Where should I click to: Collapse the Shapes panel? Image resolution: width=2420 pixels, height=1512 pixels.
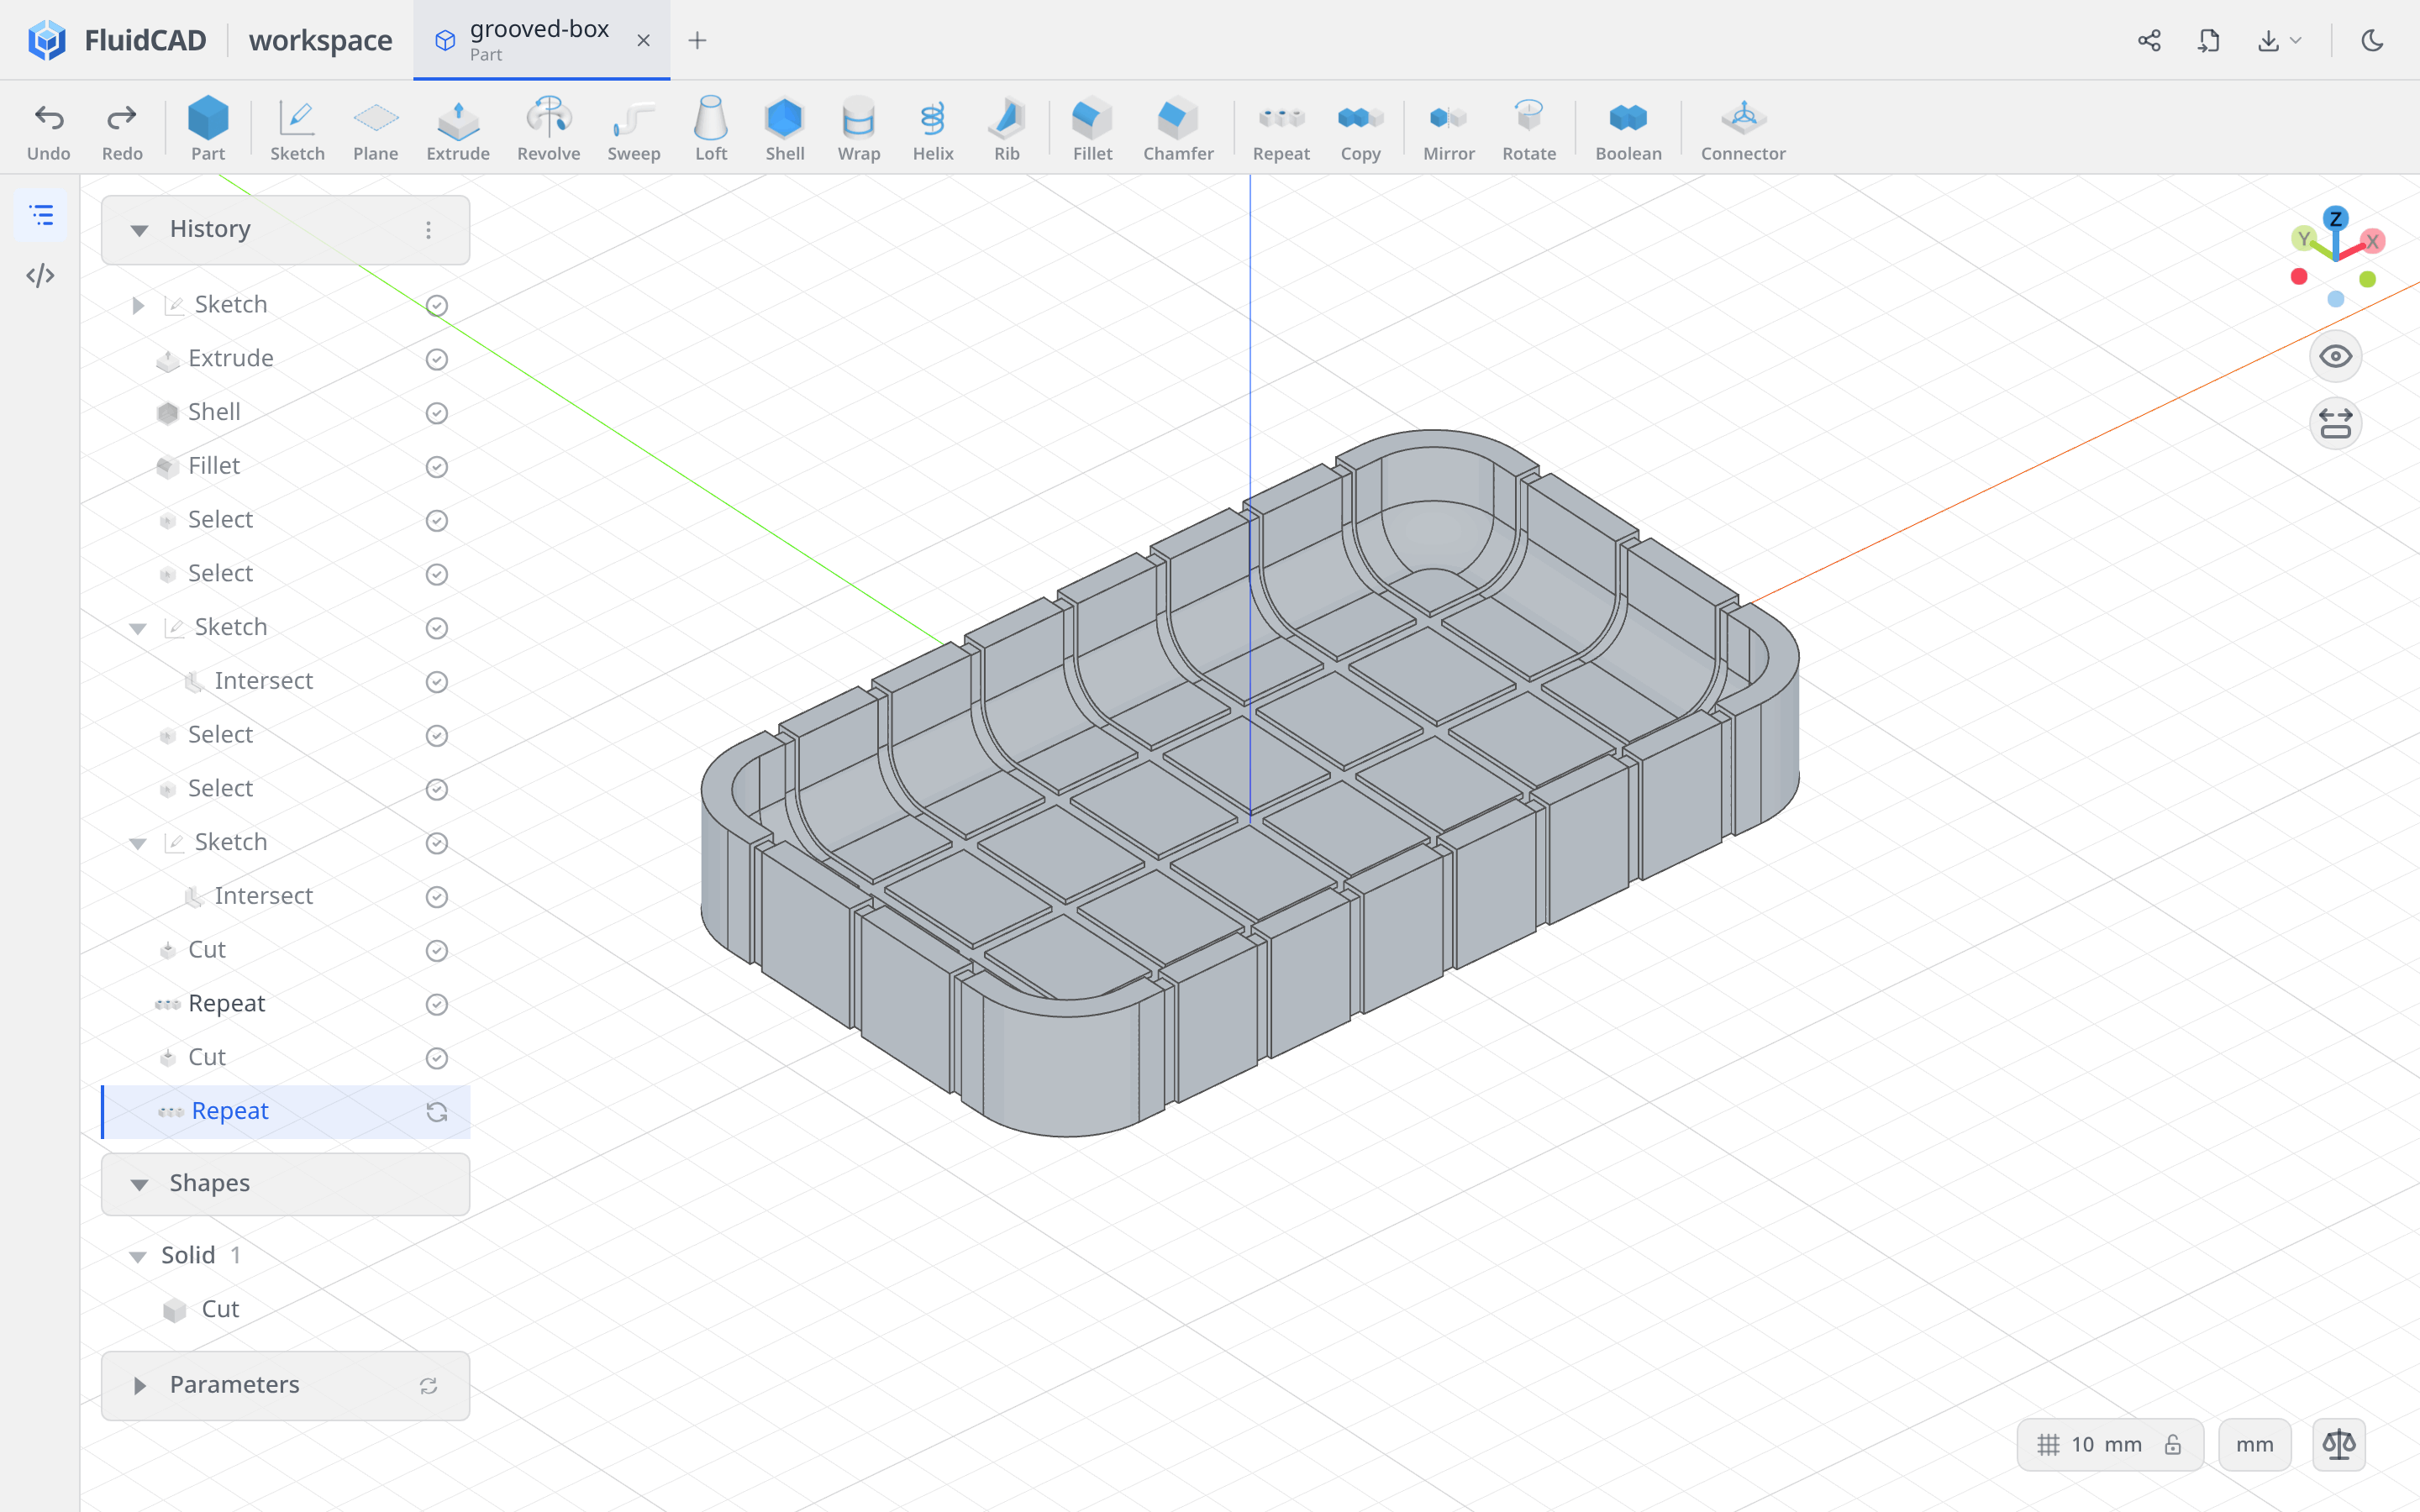coord(139,1184)
